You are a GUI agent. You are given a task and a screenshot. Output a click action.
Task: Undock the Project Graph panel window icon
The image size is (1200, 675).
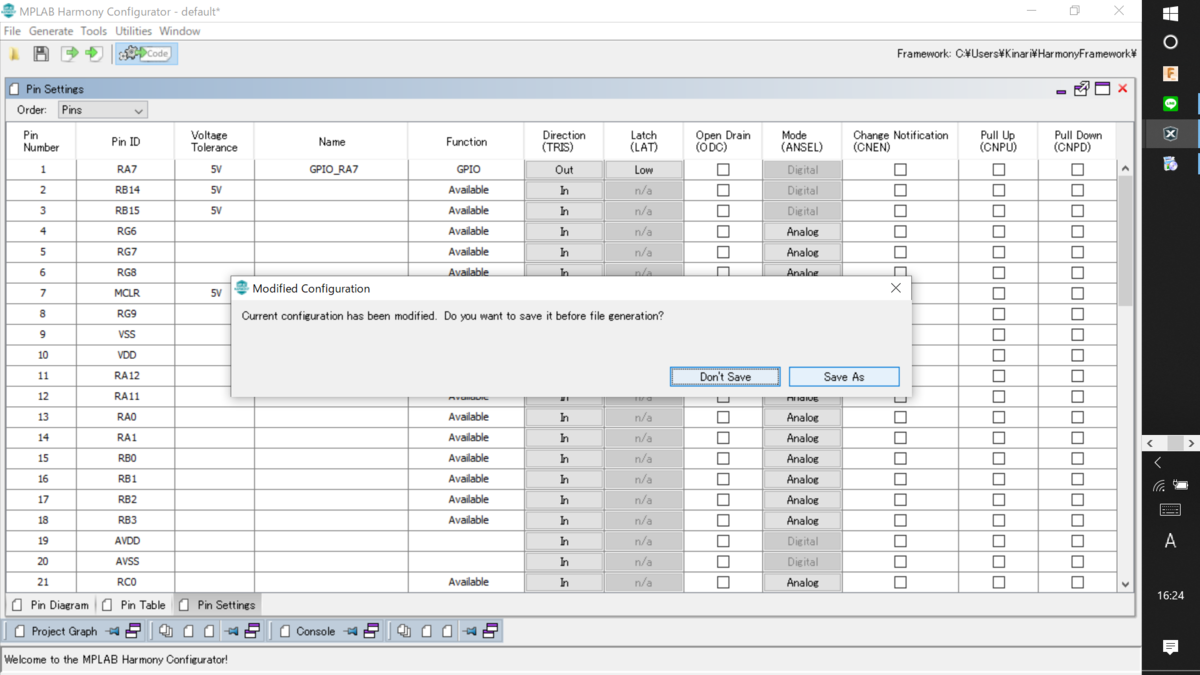133,631
